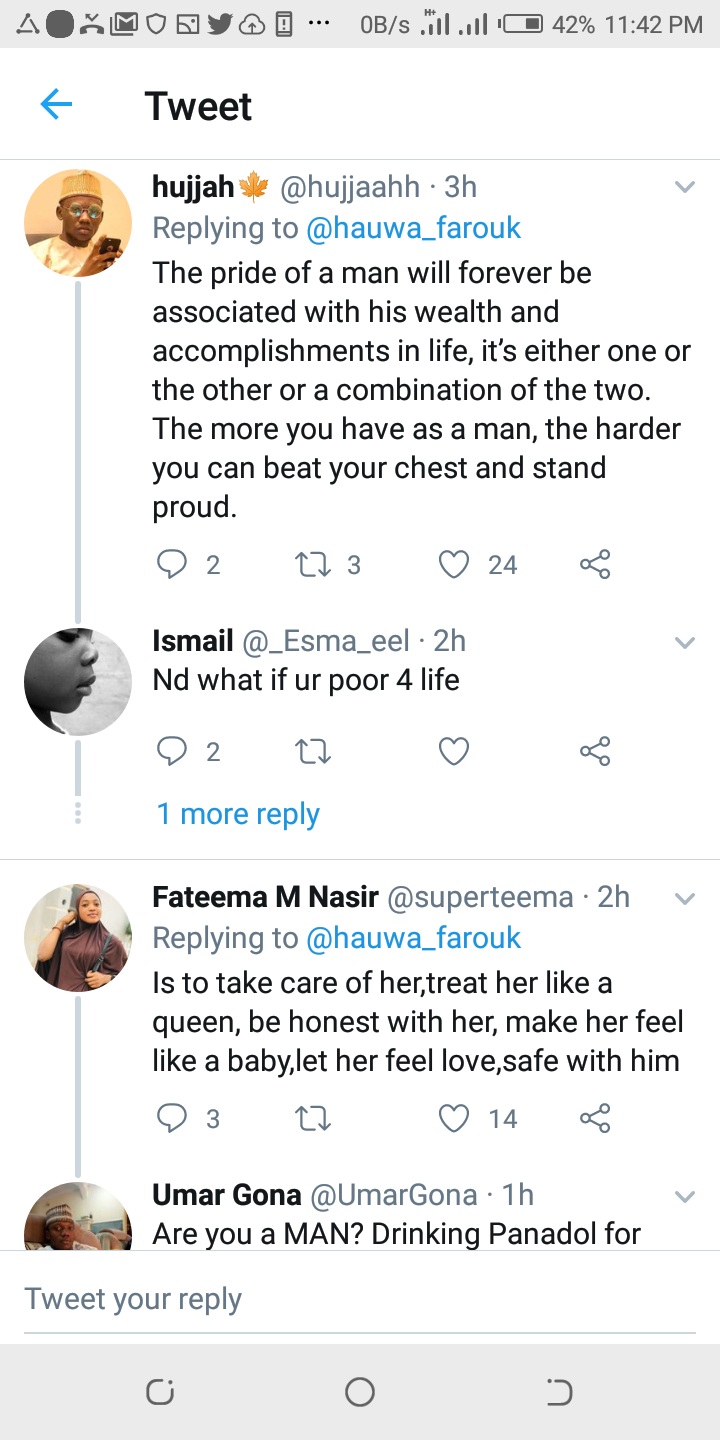The height and width of the screenshot is (1440, 720).
Task: Retweet Fateema M Nasir's tweet
Action: [313, 1118]
